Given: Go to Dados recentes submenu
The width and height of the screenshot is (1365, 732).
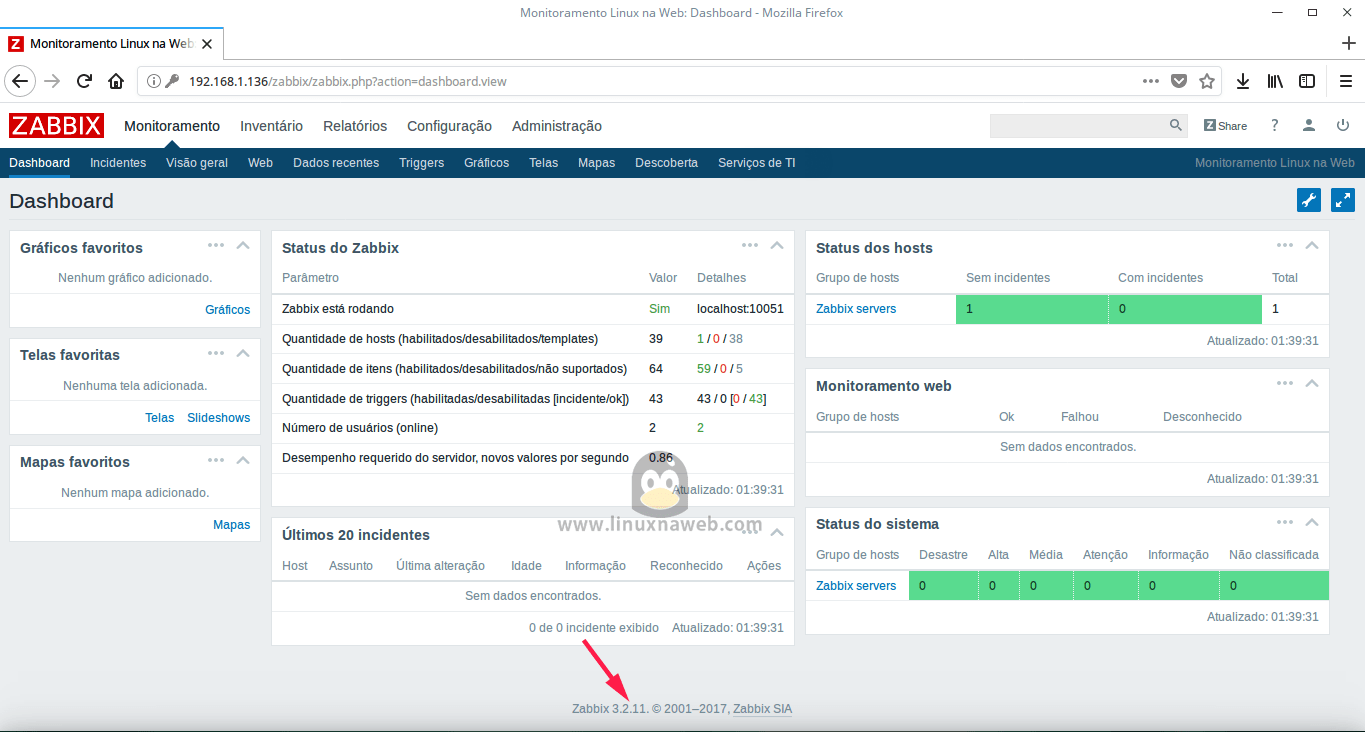Looking at the screenshot, I should (x=336, y=163).
